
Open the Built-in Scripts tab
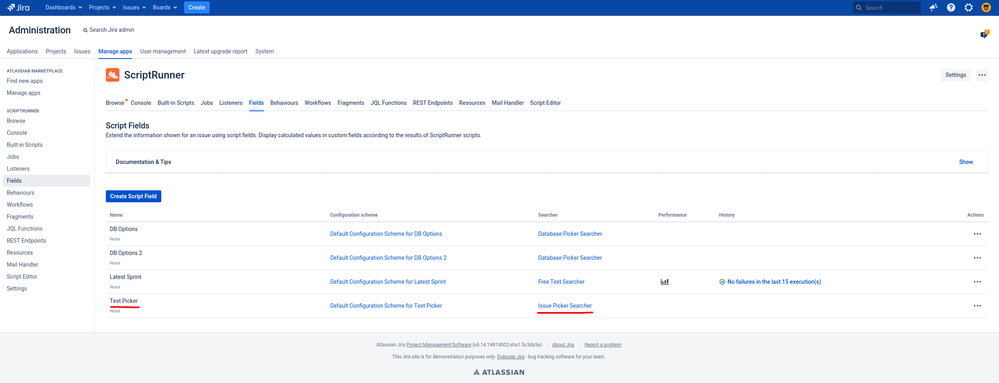pyautogui.click(x=176, y=103)
